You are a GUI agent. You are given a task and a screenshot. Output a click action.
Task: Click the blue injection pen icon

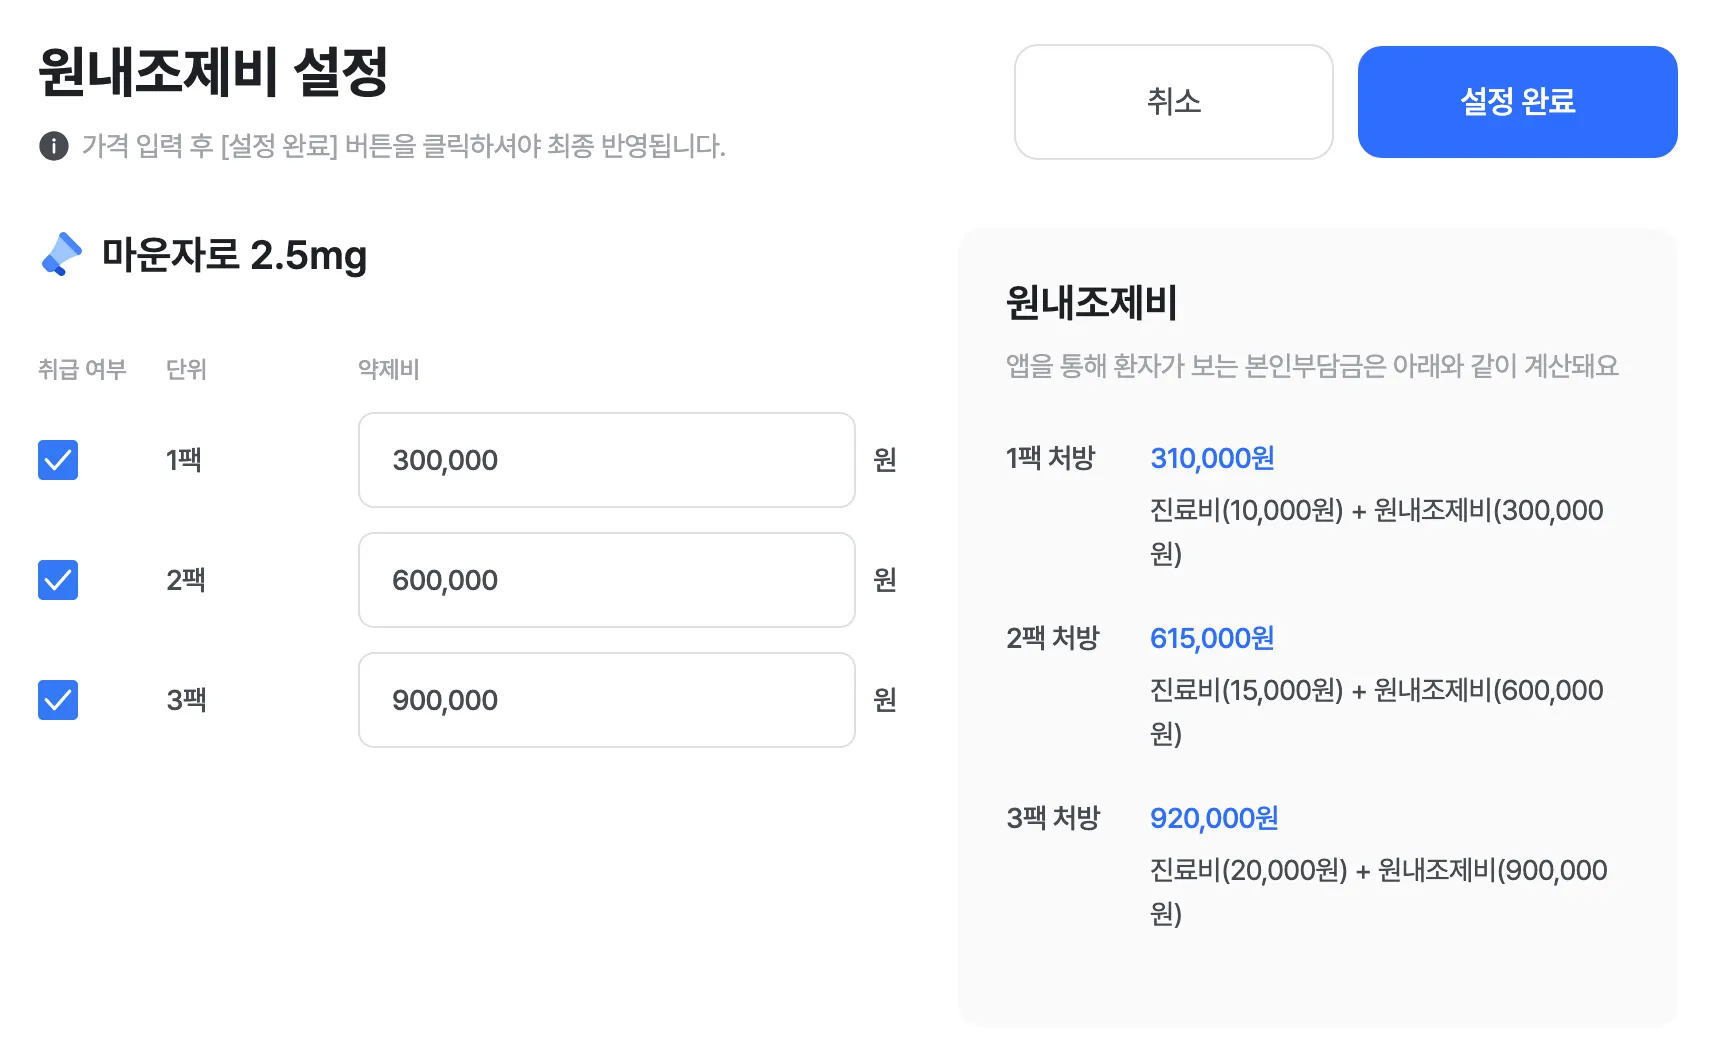pyautogui.click(x=62, y=254)
